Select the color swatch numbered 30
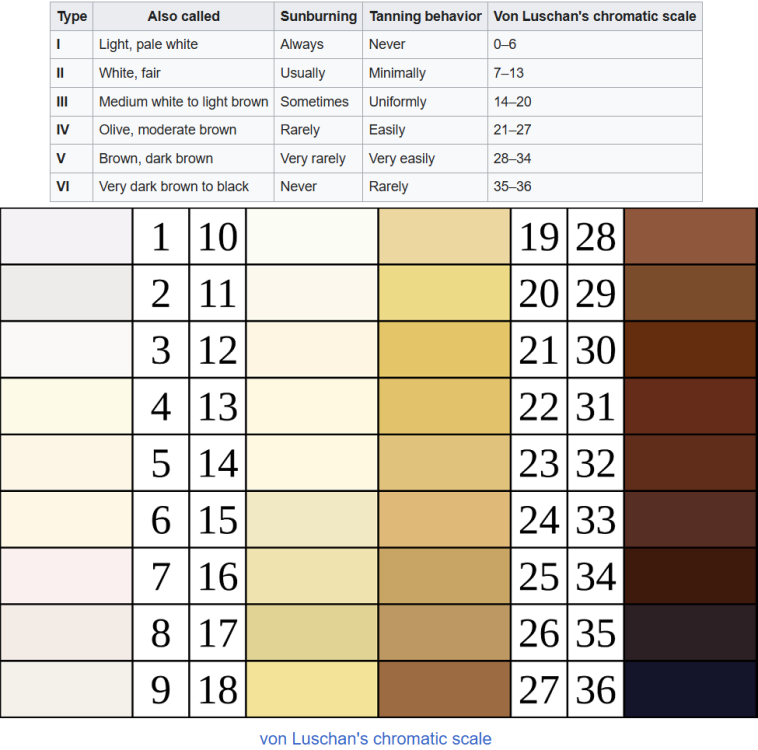This screenshot has height=750, width=758. point(690,350)
